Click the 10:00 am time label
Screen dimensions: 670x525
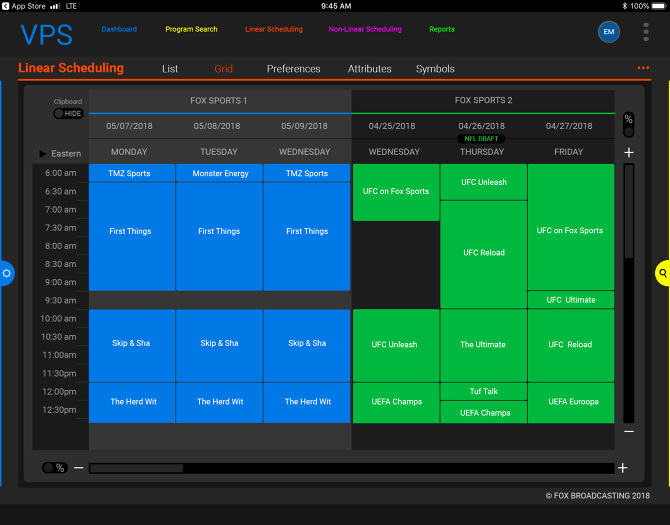58,319
